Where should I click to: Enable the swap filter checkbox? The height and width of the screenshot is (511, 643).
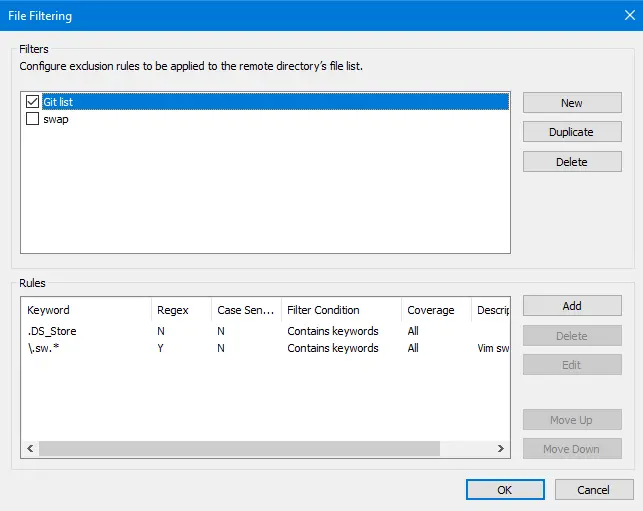(x=33, y=119)
